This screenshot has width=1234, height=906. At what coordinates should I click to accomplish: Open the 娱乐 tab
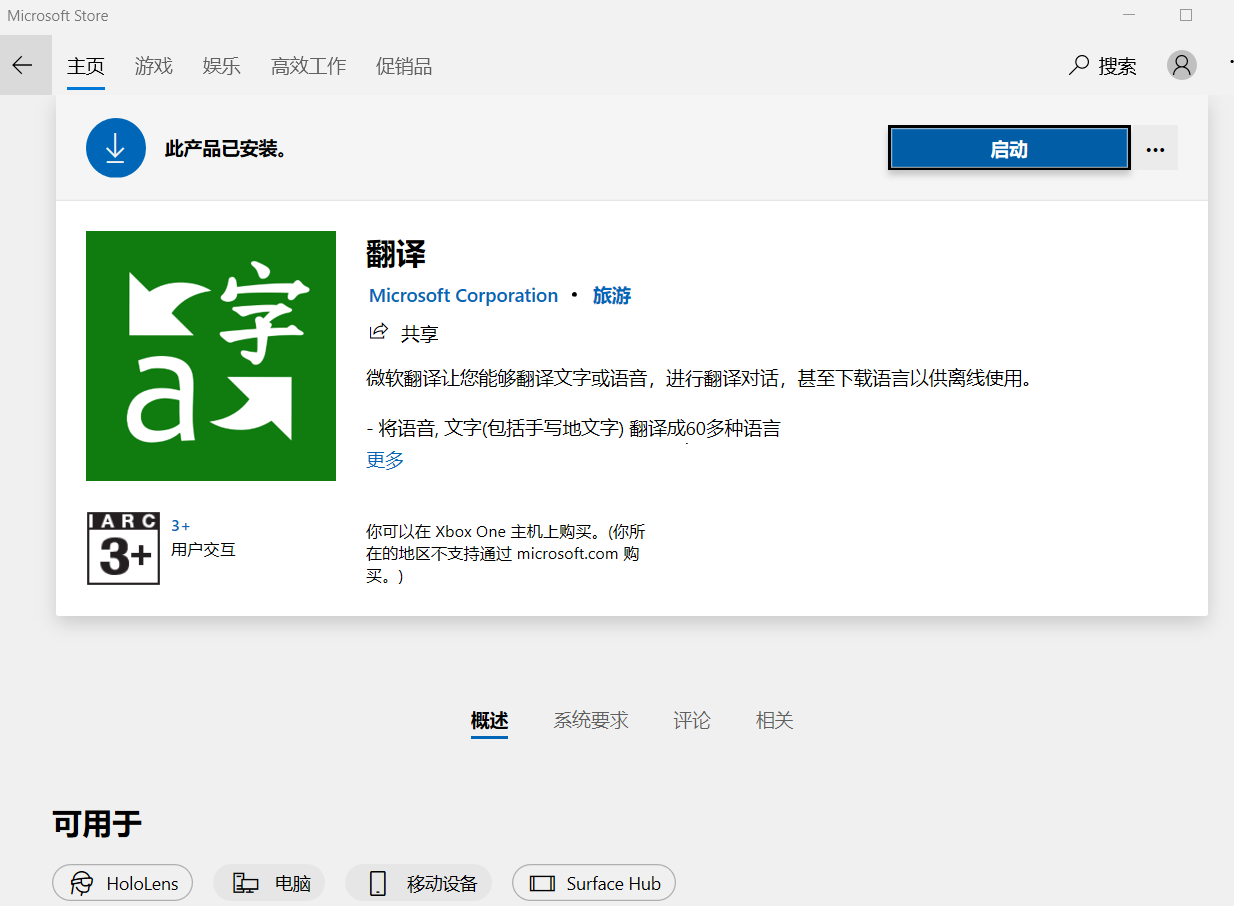(x=222, y=66)
